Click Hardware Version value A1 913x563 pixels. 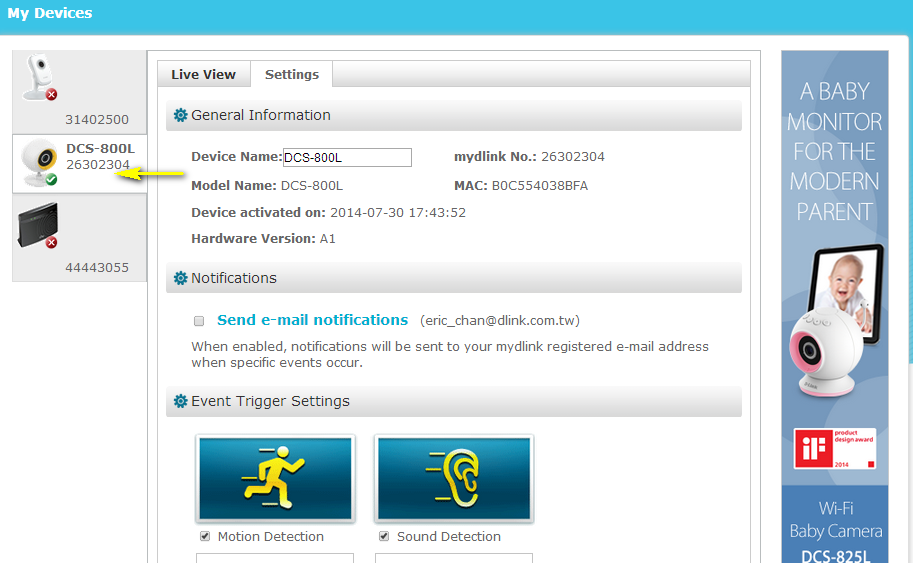click(x=327, y=239)
